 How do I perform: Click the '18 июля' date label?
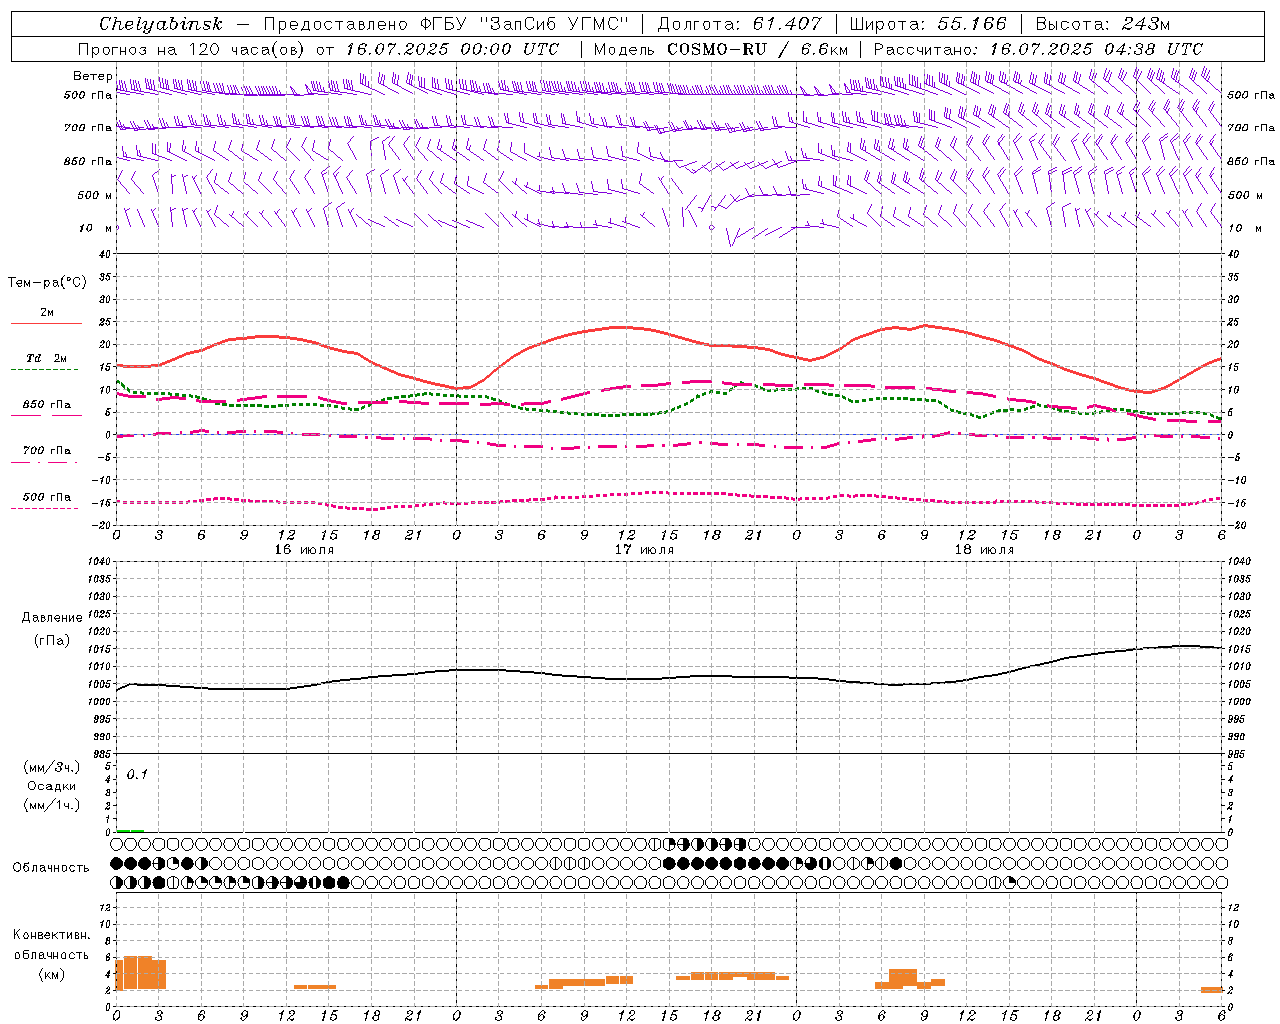[984, 550]
